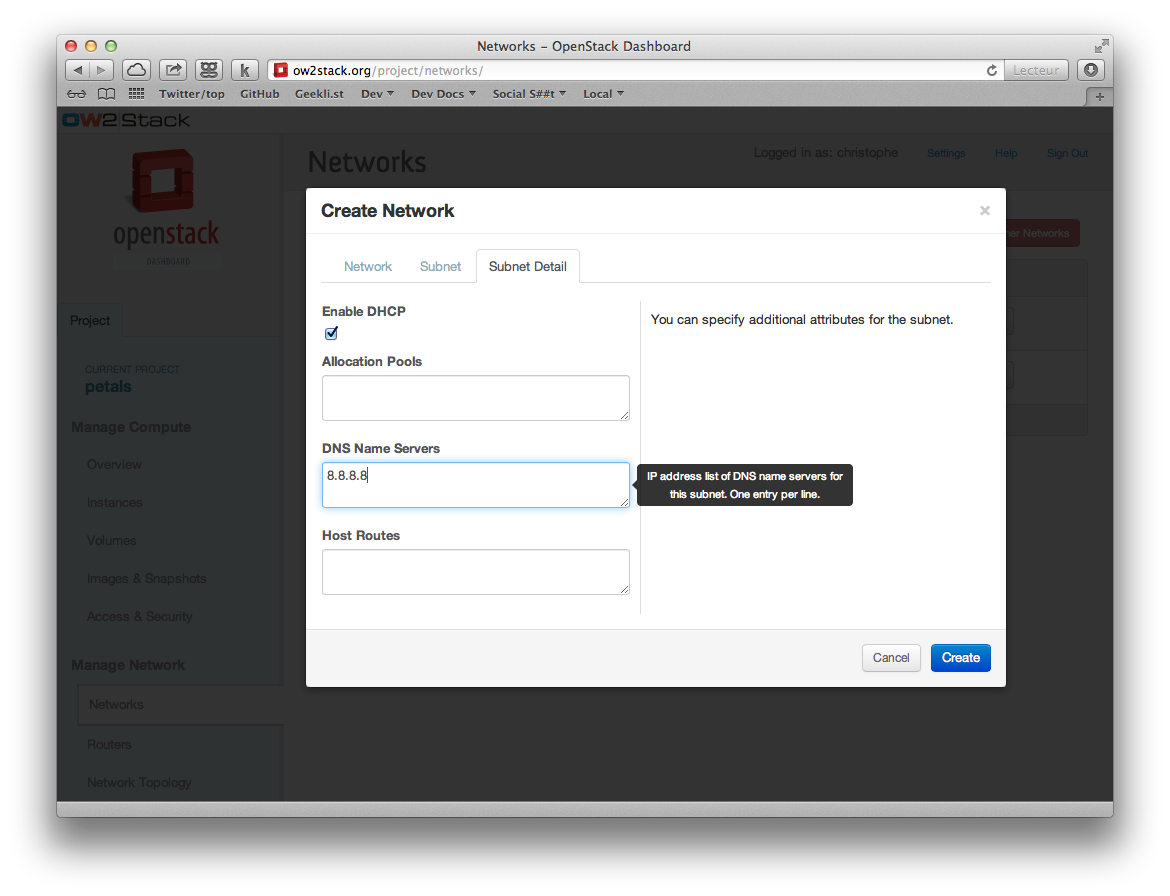This screenshot has width=1170, height=896.
Task: Open Routers in sidebar
Action: pyautogui.click(x=109, y=745)
